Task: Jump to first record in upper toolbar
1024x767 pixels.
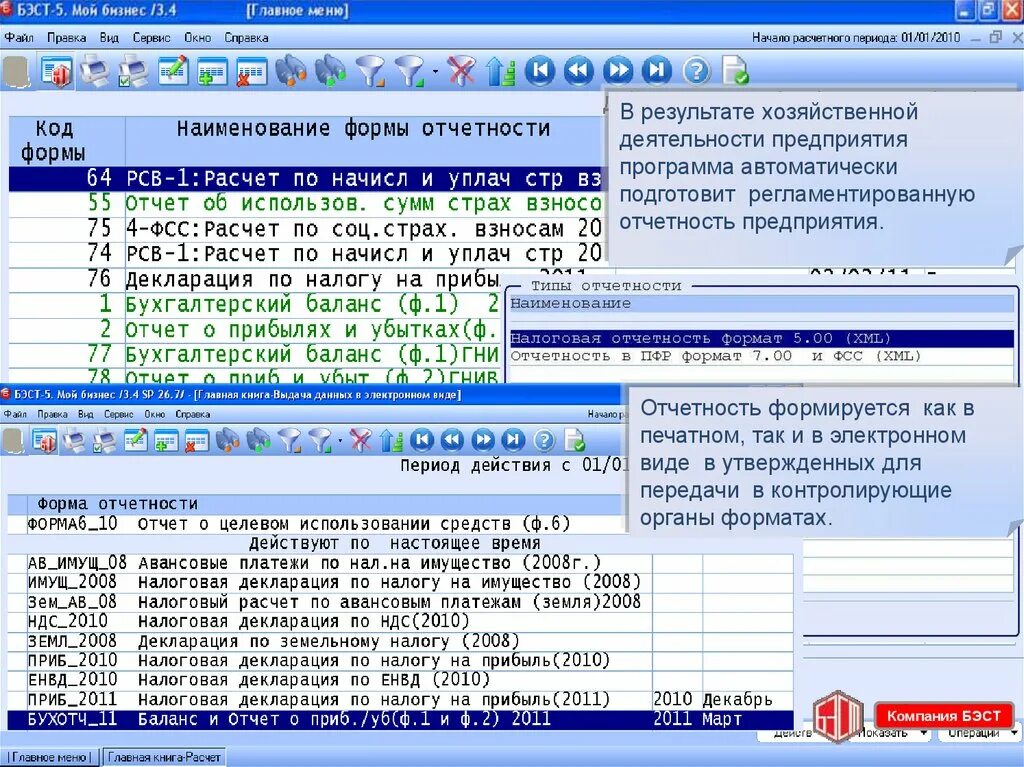Action: [539, 71]
